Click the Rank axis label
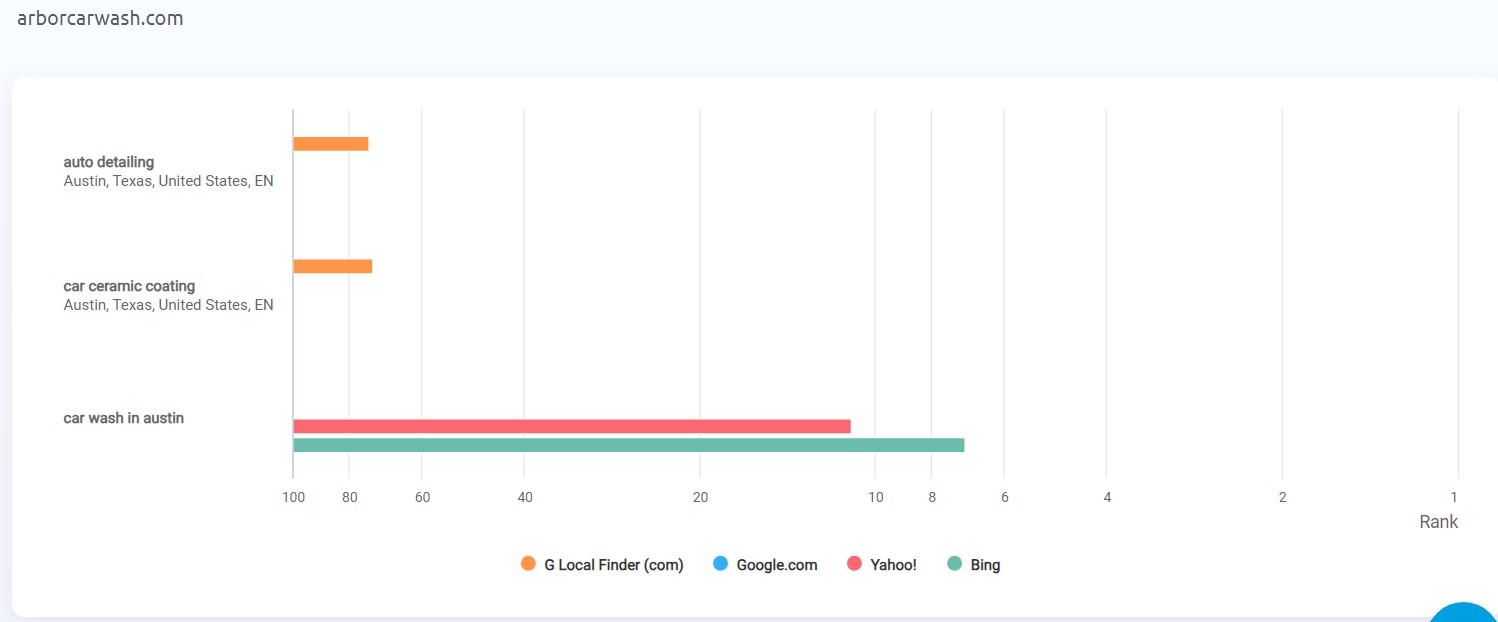 (1438, 522)
